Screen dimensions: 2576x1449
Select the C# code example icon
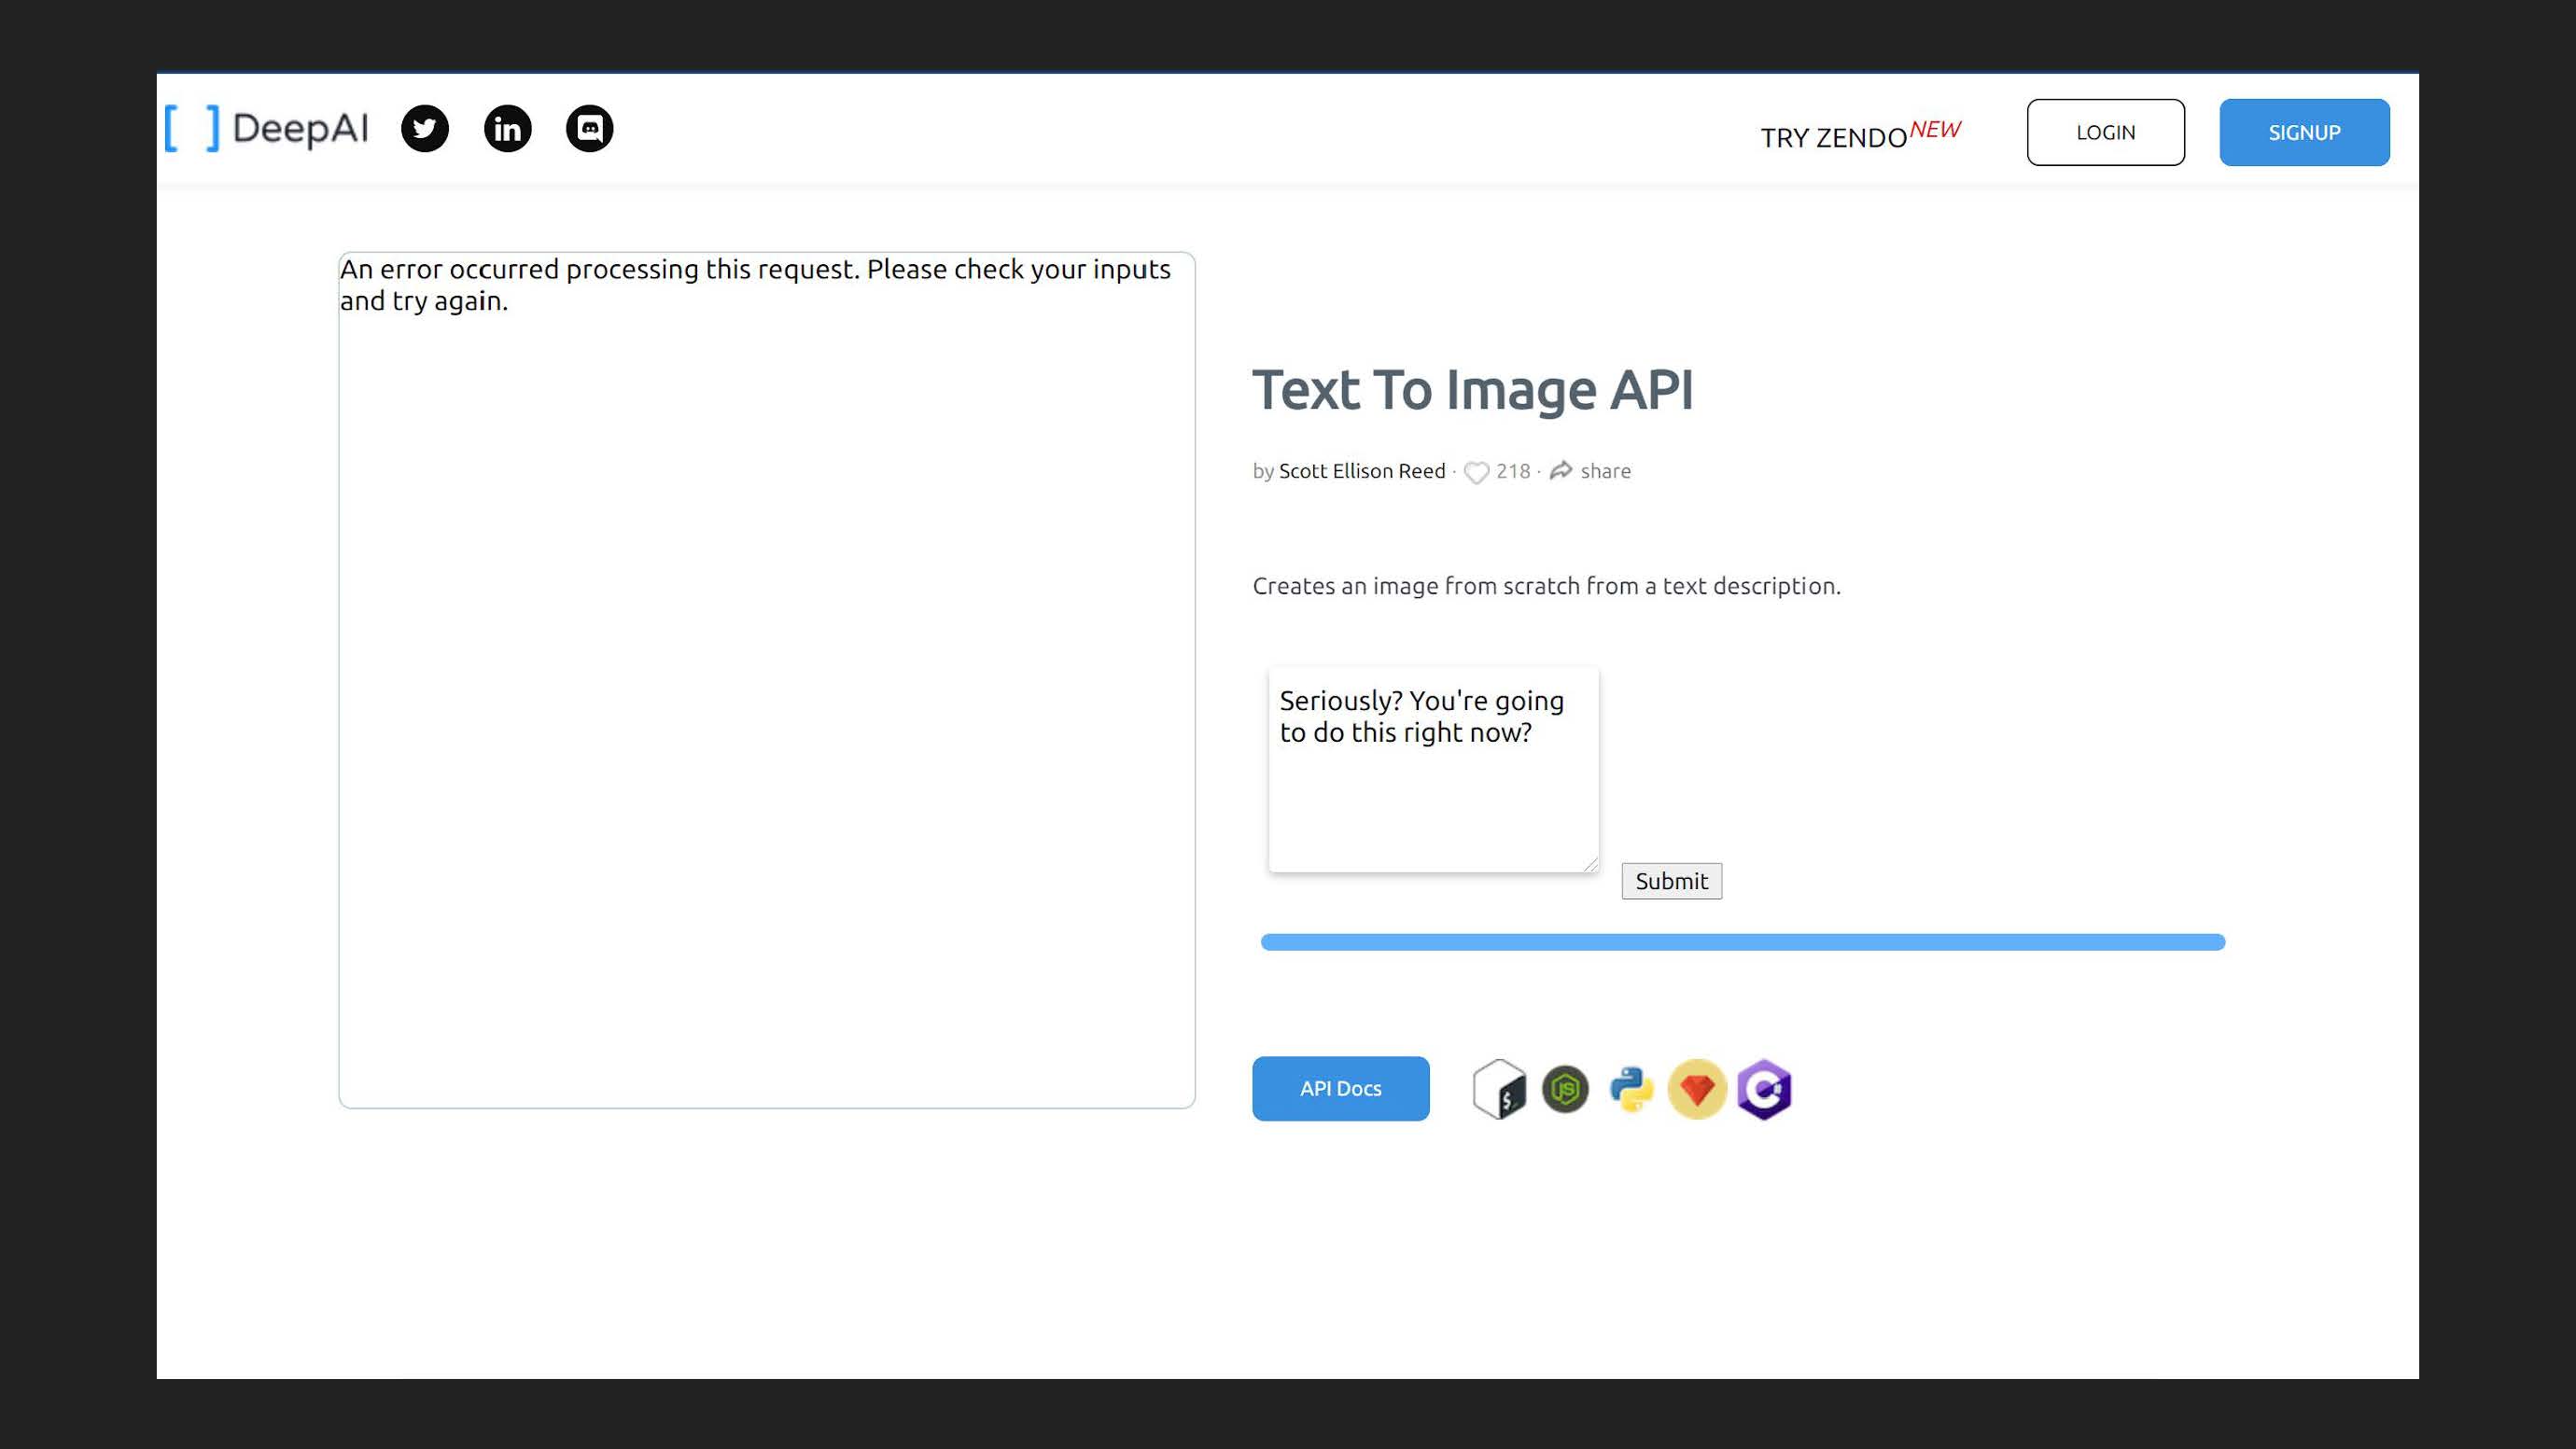(x=1764, y=1089)
